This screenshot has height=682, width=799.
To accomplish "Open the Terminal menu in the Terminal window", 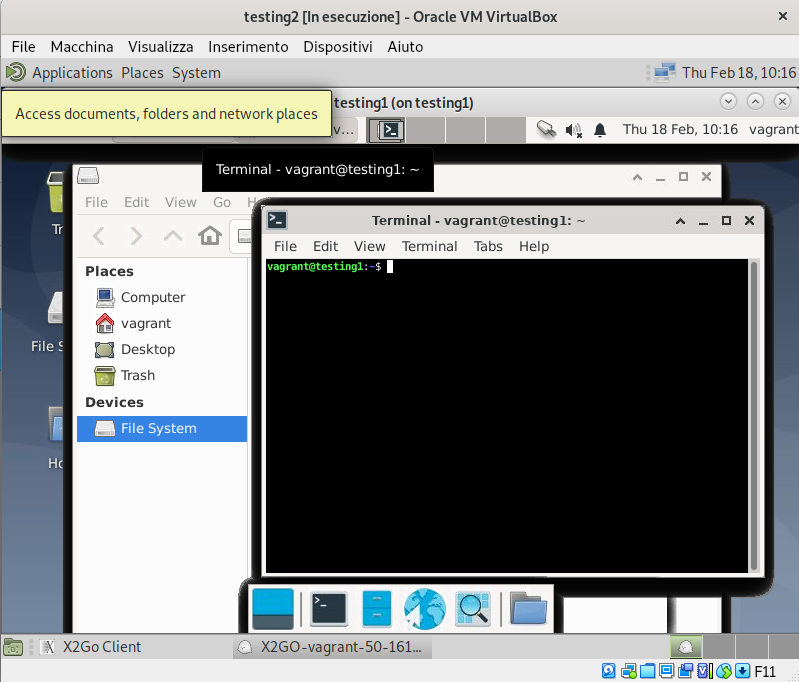I will [x=430, y=247].
